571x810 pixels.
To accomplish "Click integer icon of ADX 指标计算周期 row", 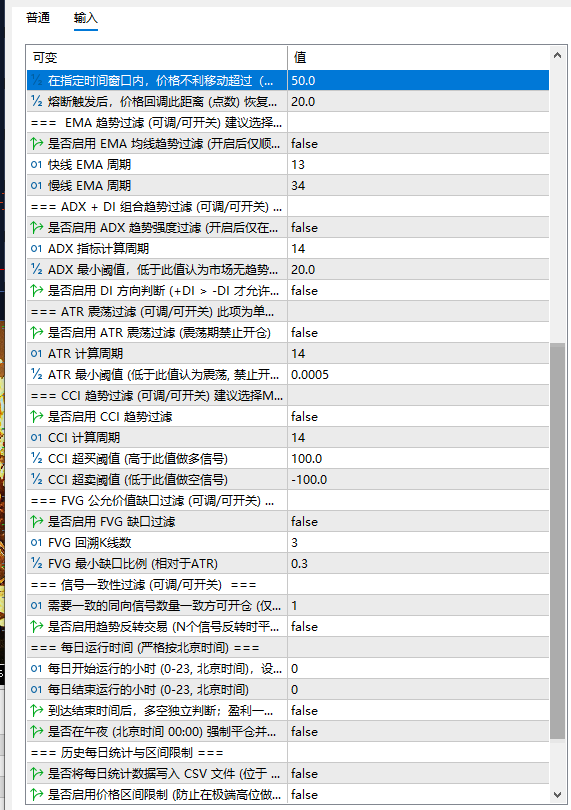I will [36, 248].
